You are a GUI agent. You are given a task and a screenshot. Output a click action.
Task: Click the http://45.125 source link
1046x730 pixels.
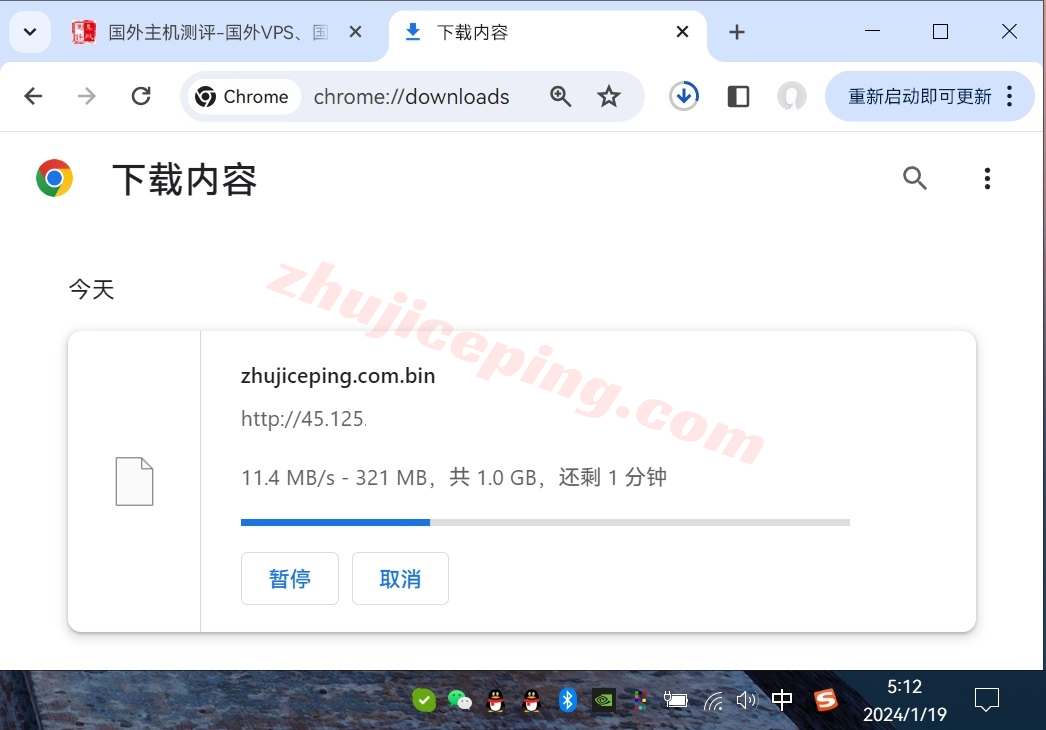pyautogui.click(x=304, y=418)
